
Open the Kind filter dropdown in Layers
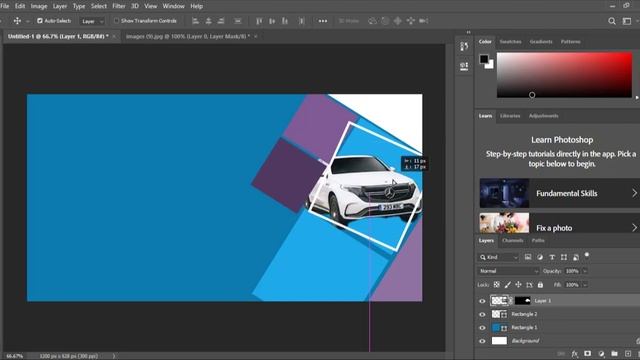499,257
